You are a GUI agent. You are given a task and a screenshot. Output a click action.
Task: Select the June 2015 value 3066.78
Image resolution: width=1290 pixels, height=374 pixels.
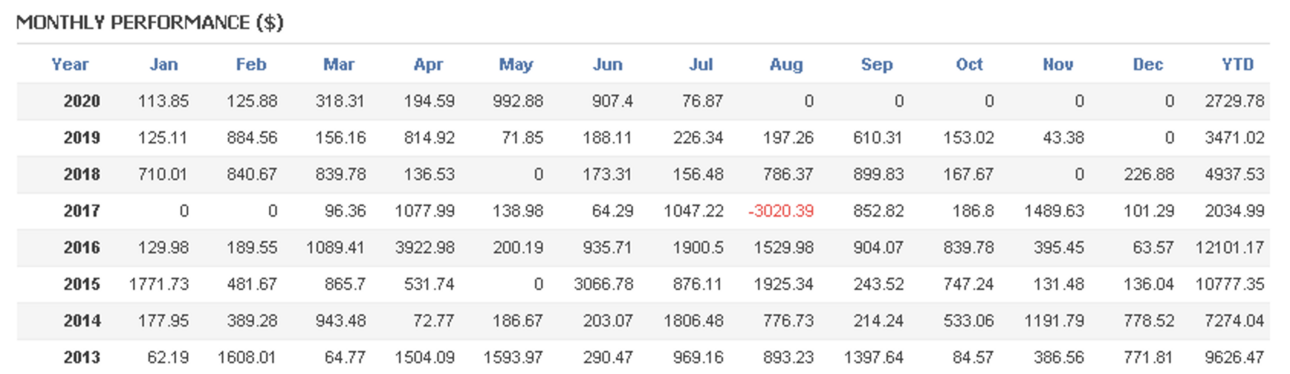click(604, 284)
